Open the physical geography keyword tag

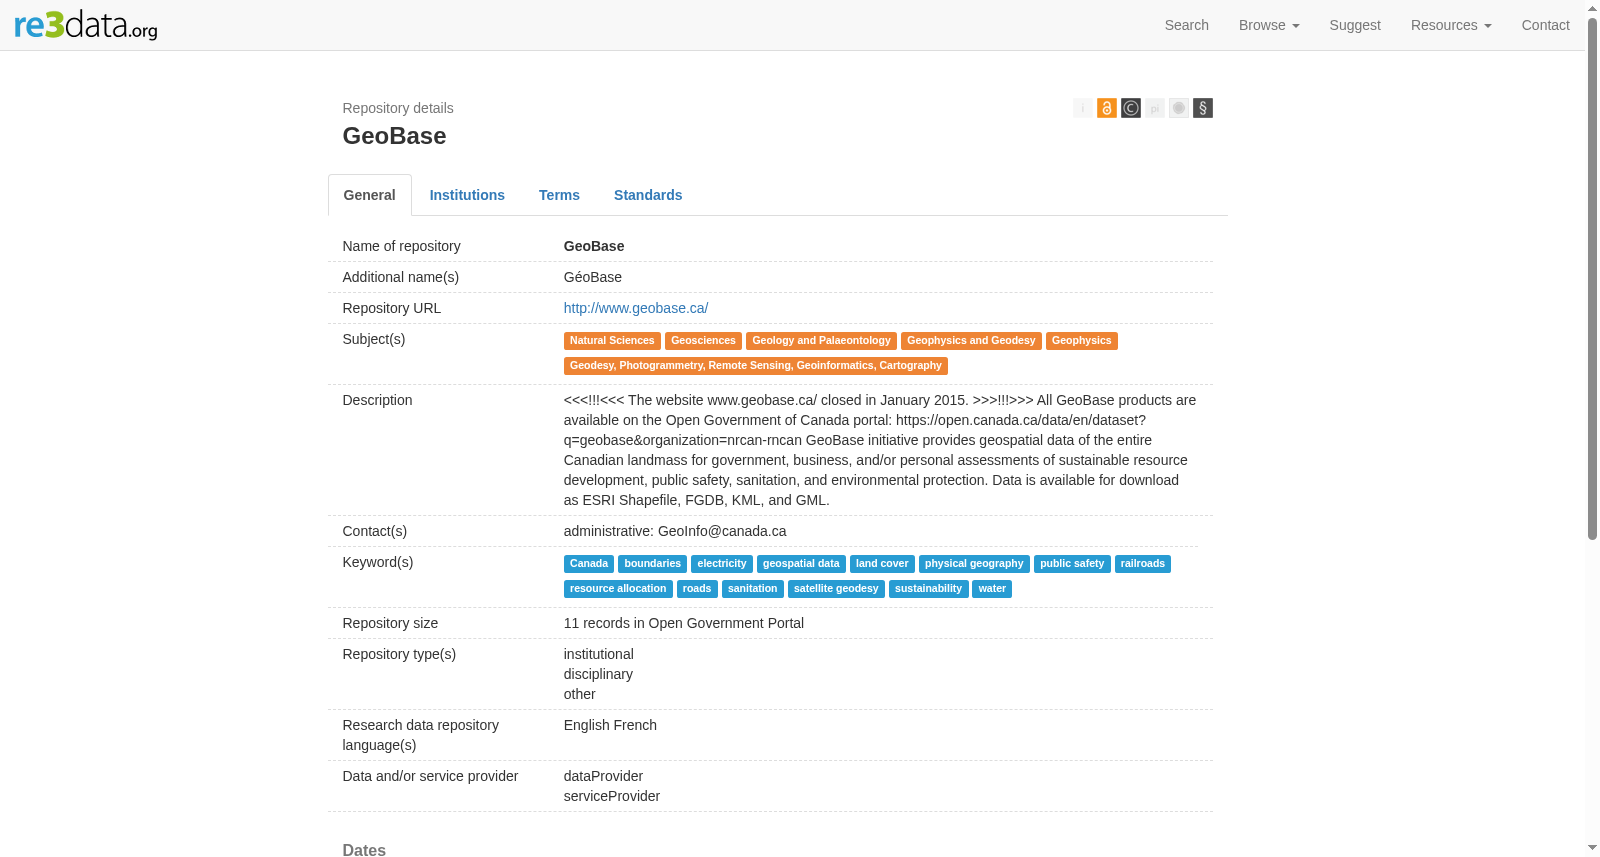(x=974, y=564)
